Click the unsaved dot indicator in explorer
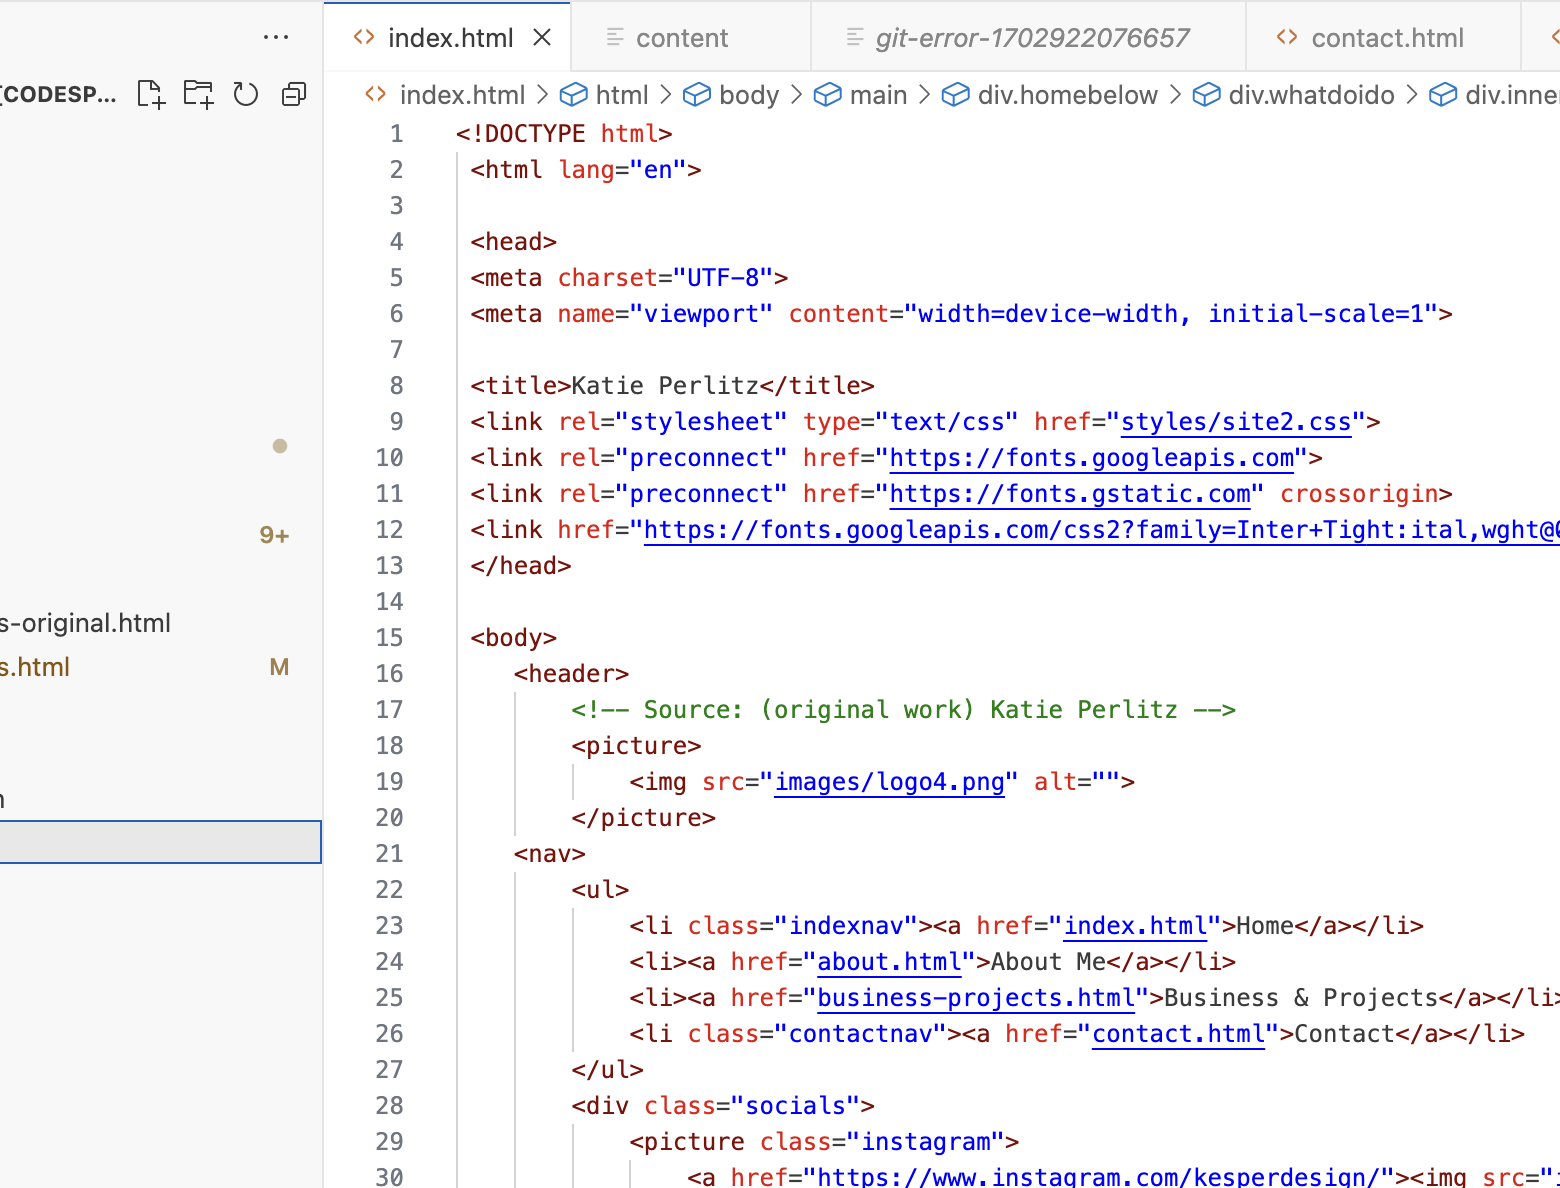Viewport: 1560px width, 1188px height. tap(280, 446)
